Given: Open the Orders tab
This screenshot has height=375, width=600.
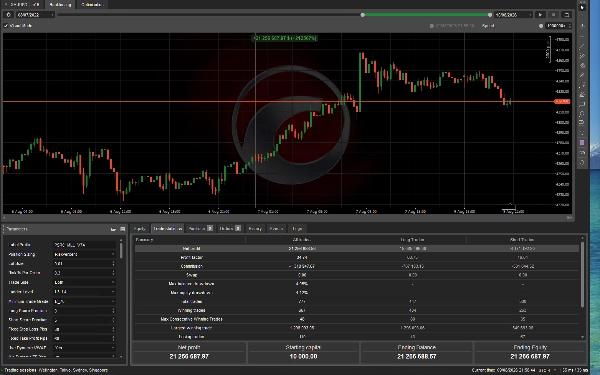Looking at the screenshot, I should (x=230, y=229).
